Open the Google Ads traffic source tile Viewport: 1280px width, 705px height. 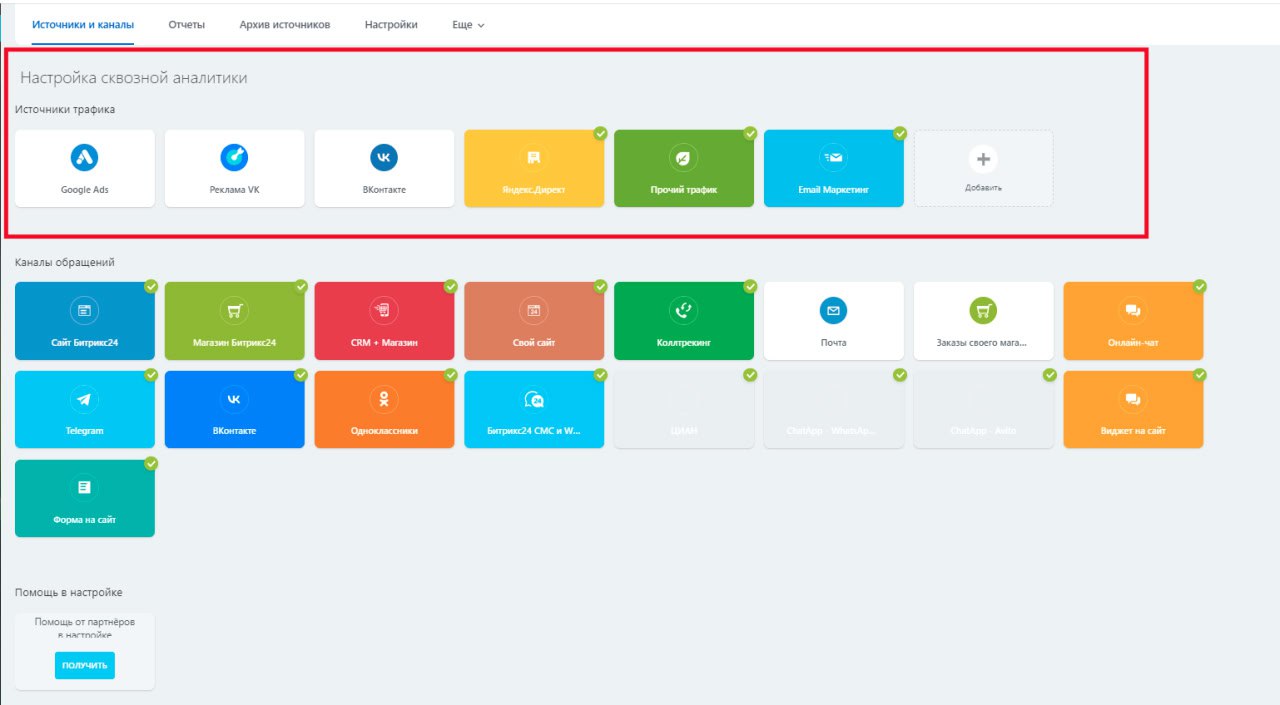(x=85, y=168)
